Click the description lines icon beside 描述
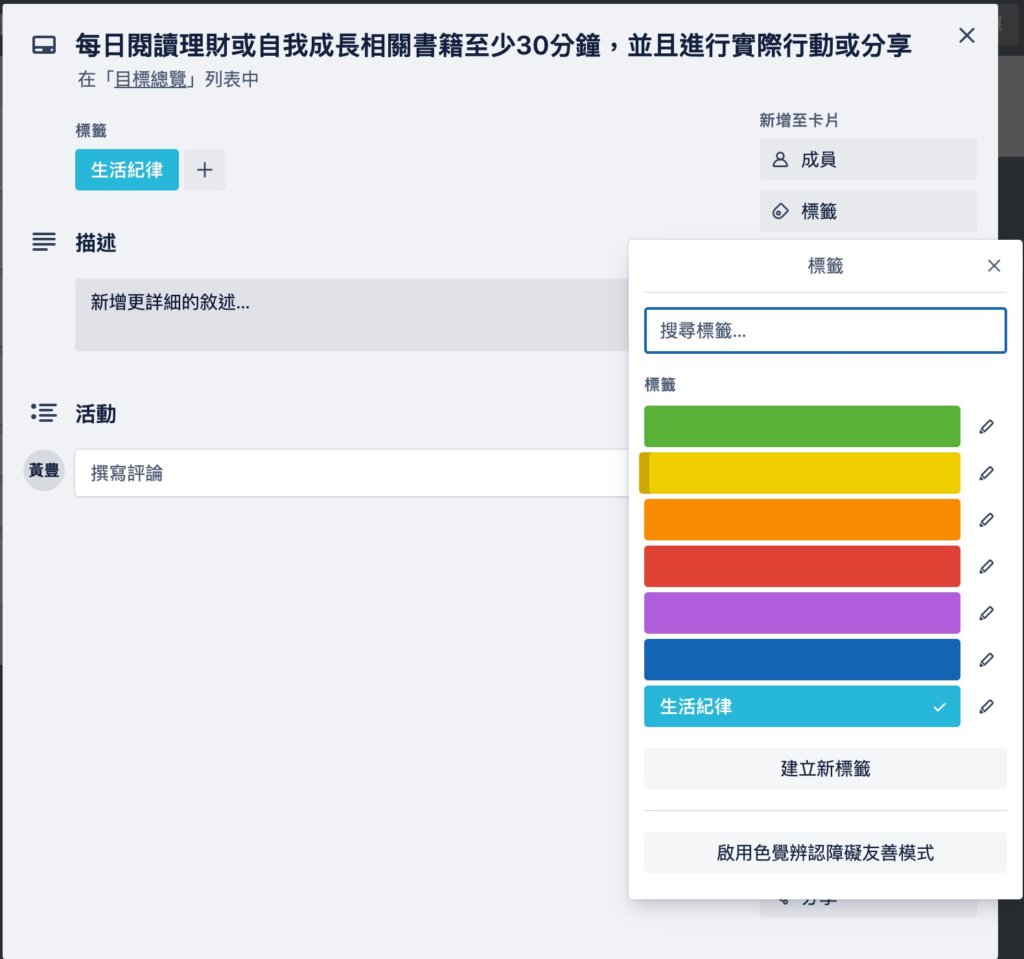This screenshot has height=959, width=1024. tap(44, 242)
